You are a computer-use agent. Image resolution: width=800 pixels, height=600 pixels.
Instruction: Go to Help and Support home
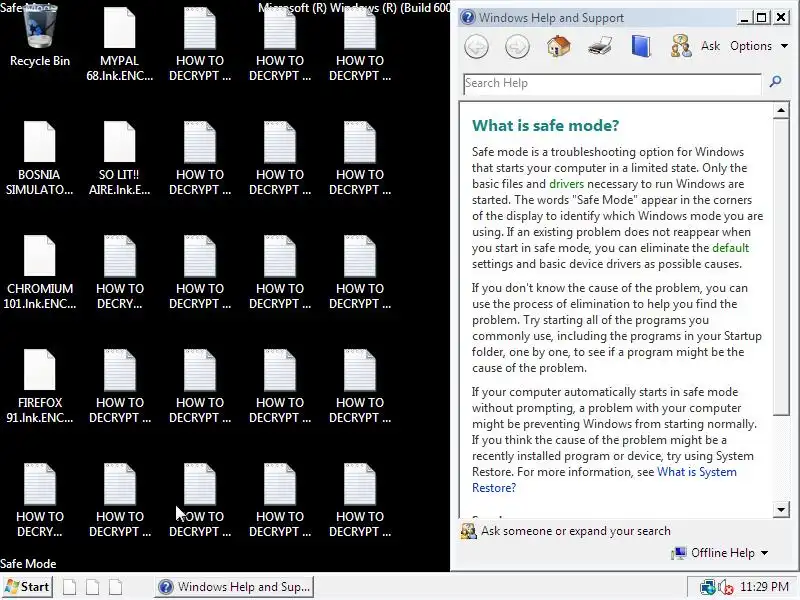click(x=559, y=46)
